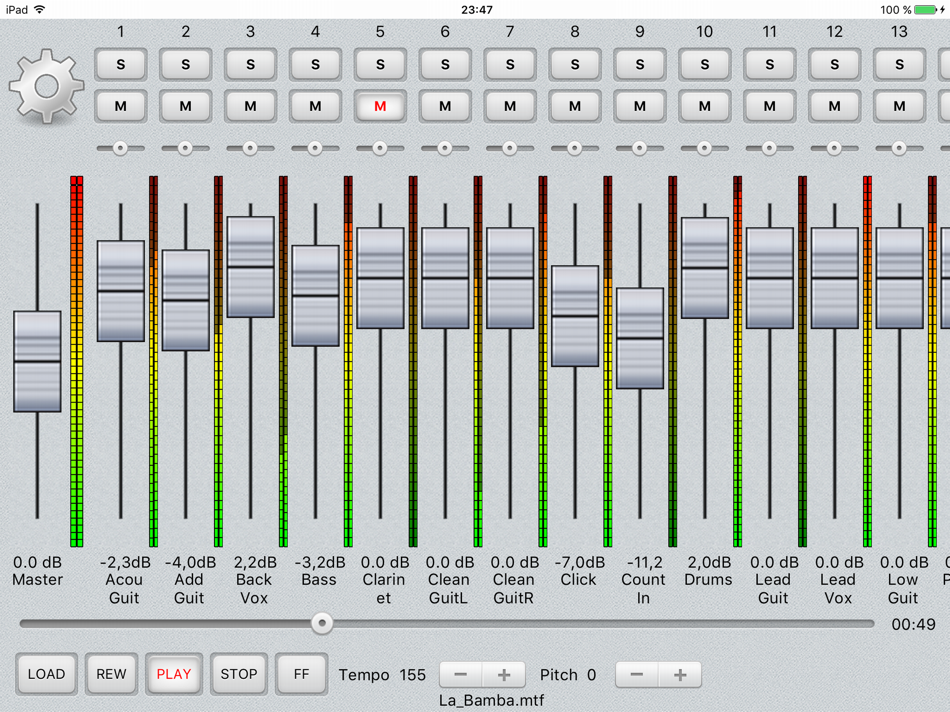The height and width of the screenshot is (712, 950).
Task: Unmute channel 5 Clarinet
Action: [380, 106]
